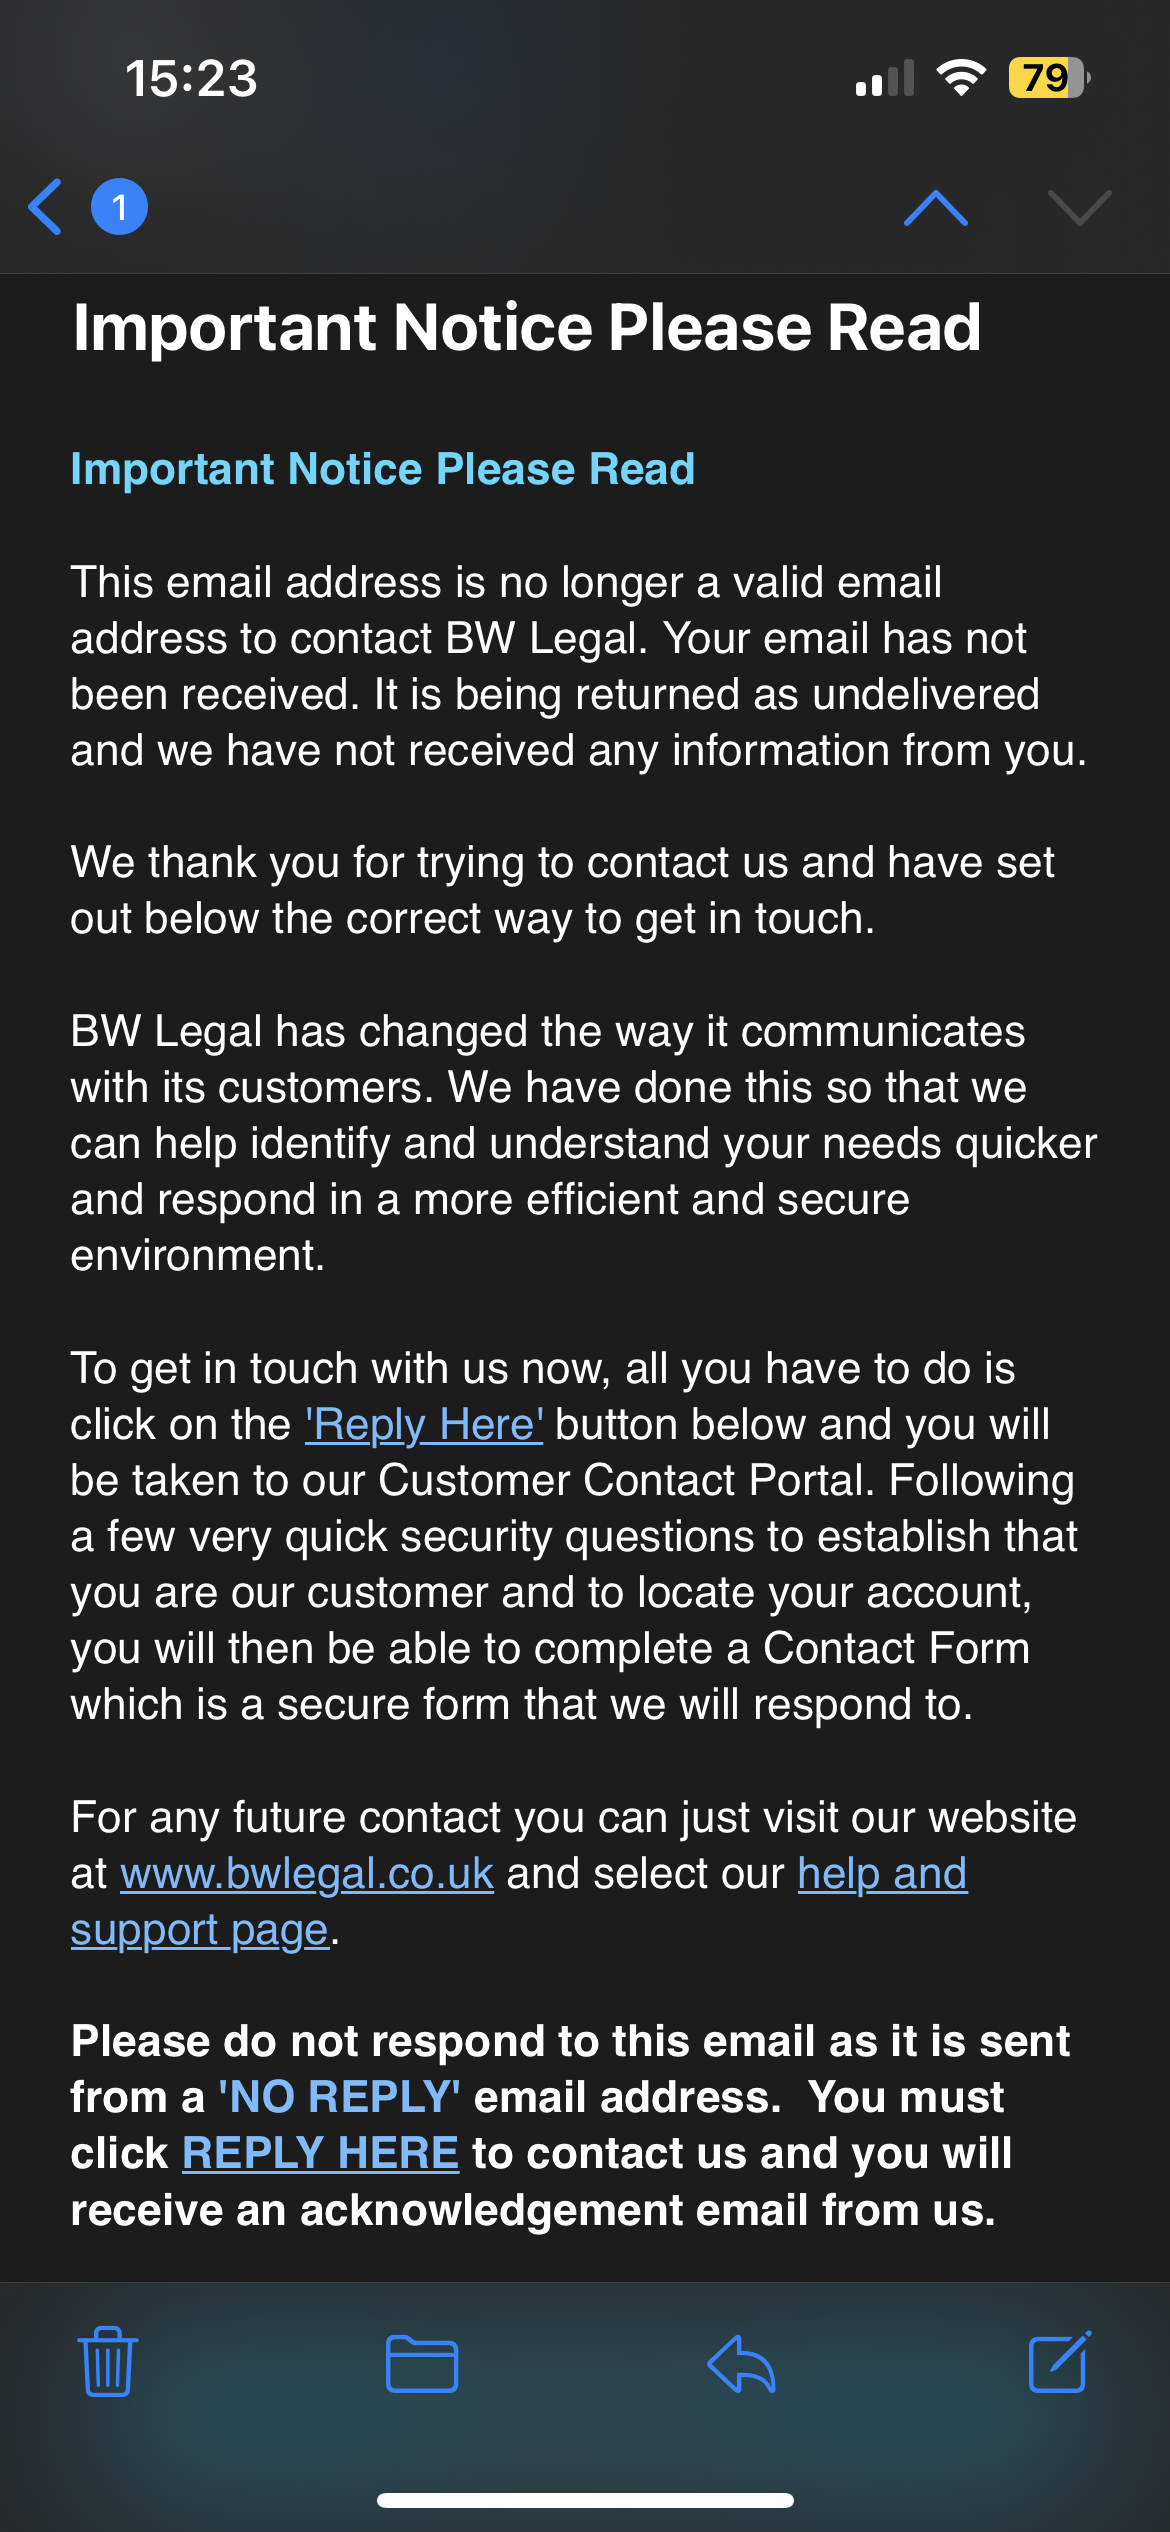Tap the cellular signal bars icon
This screenshot has width=1170, height=2532.
pyautogui.click(x=885, y=78)
